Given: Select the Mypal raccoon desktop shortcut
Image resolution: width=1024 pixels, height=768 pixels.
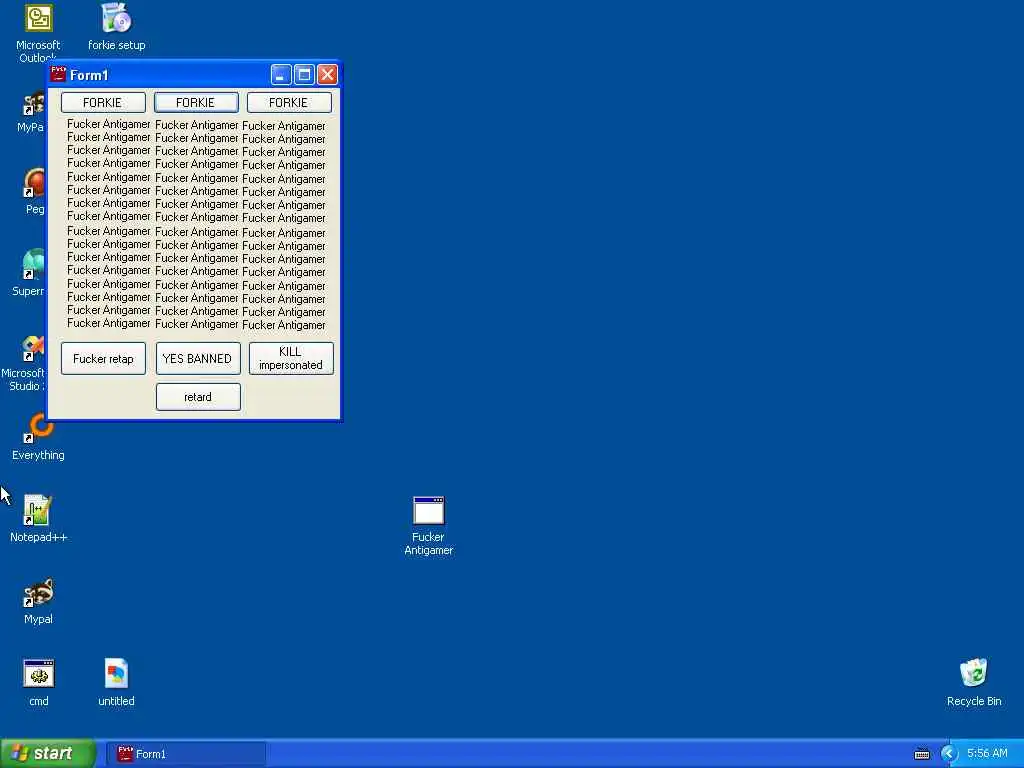Looking at the screenshot, I should 38,600.
